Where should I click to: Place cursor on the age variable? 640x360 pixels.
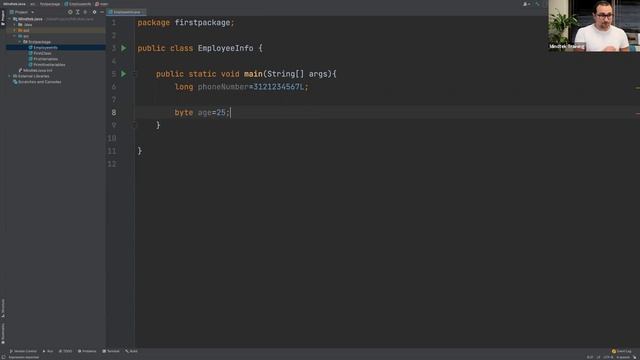(204, 113)
